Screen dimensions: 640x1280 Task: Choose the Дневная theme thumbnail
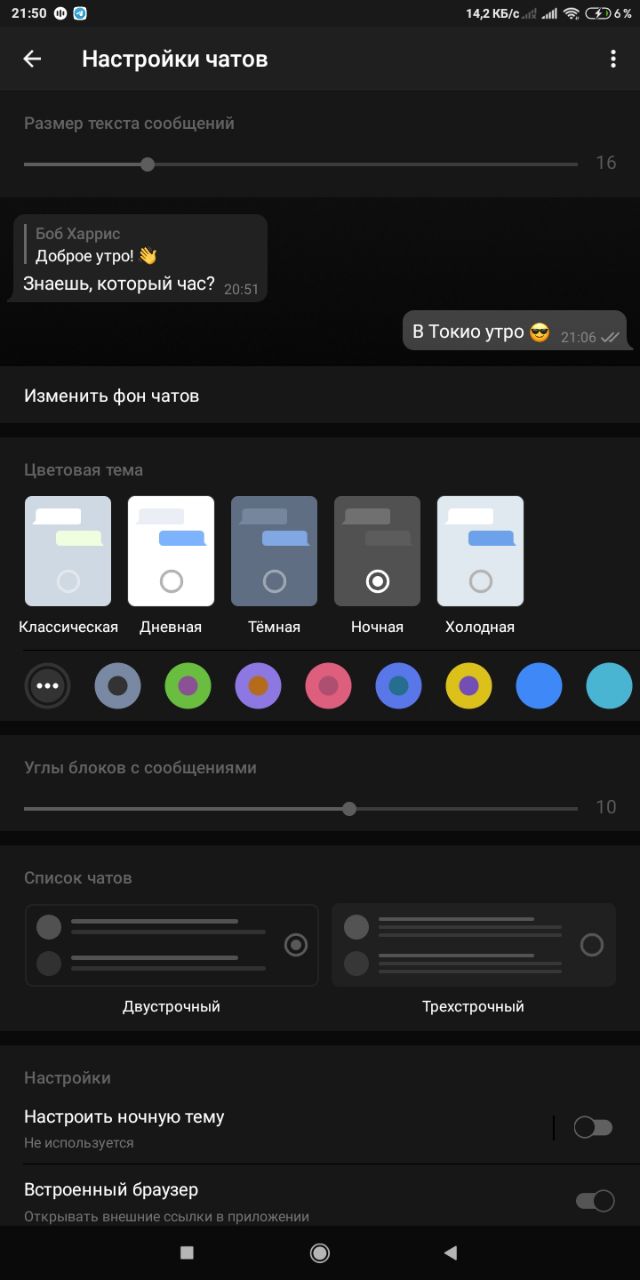(171, 551)
